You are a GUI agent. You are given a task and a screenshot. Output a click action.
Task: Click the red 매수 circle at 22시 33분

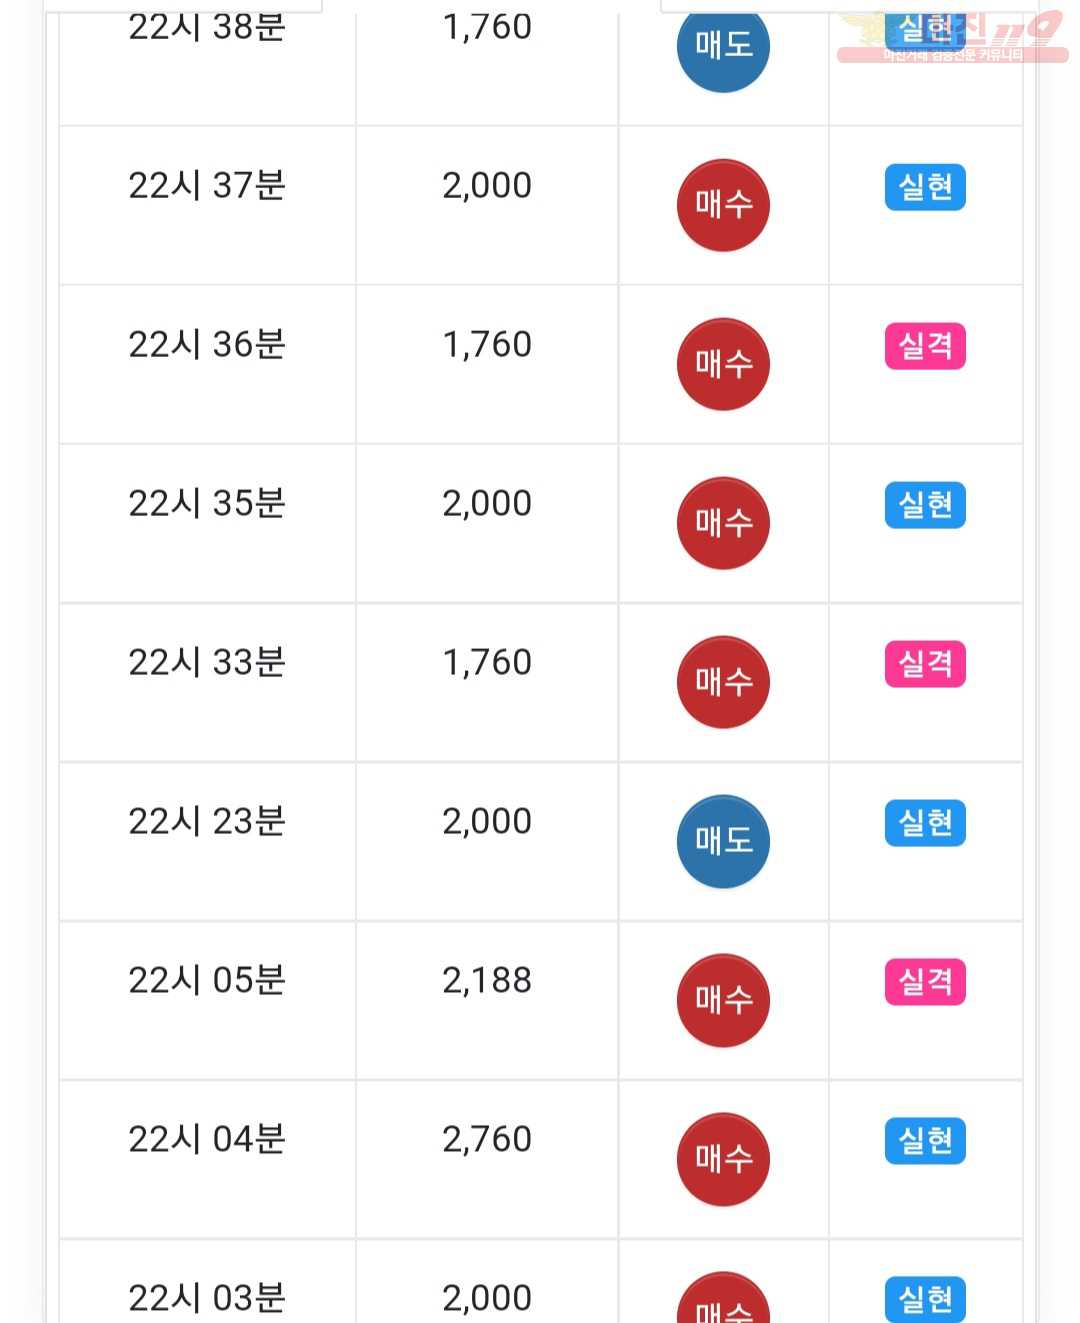point(723,682)
